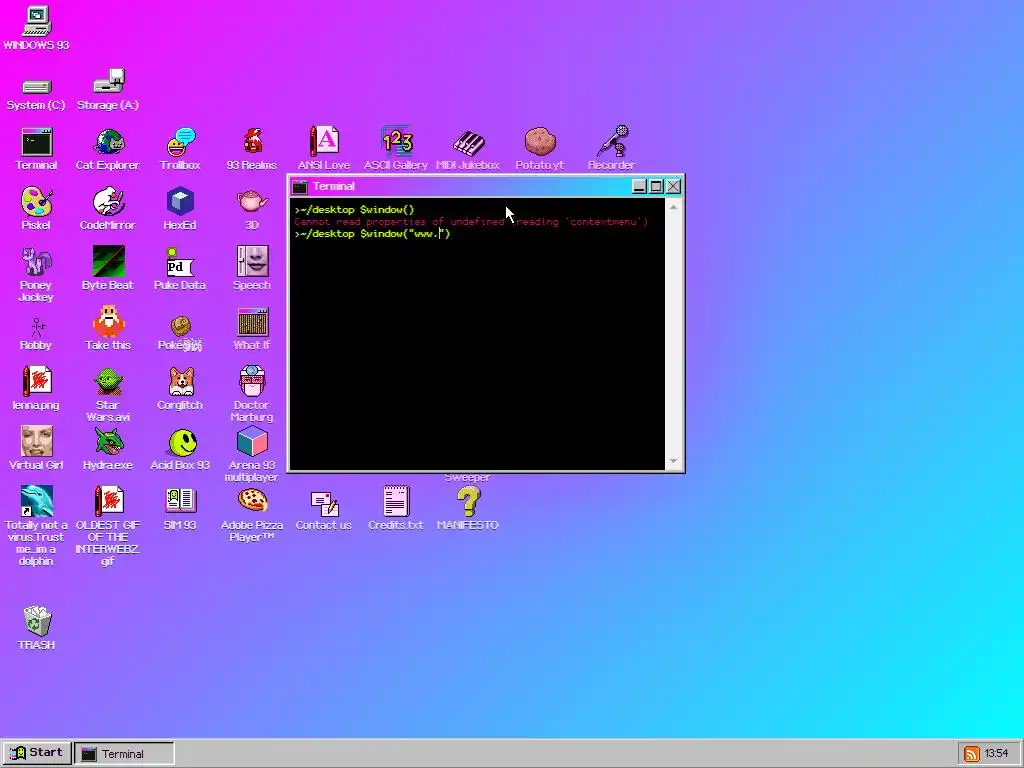
Task: Minimize the Terminal window
Action: point(639,187)
